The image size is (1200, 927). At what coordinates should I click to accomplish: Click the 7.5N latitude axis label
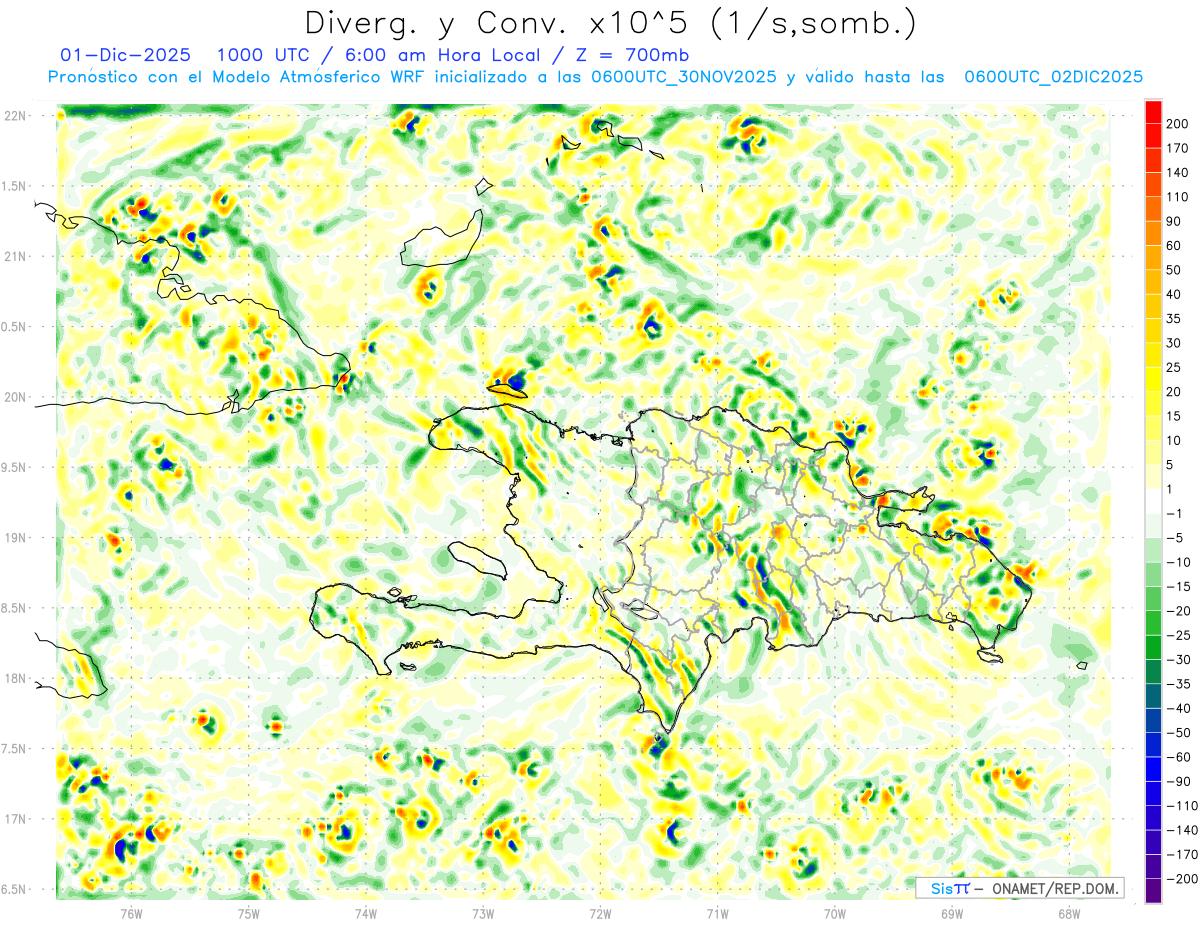14,749
